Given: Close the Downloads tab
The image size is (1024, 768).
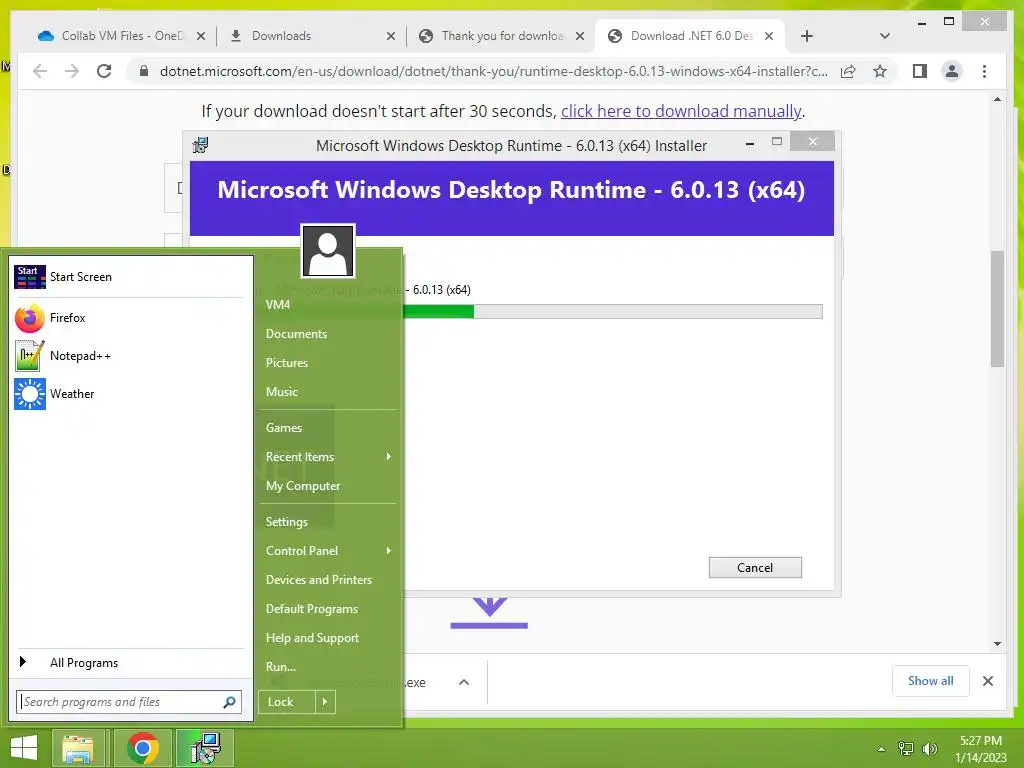Looking at the screenshot, I should (391, 36).
